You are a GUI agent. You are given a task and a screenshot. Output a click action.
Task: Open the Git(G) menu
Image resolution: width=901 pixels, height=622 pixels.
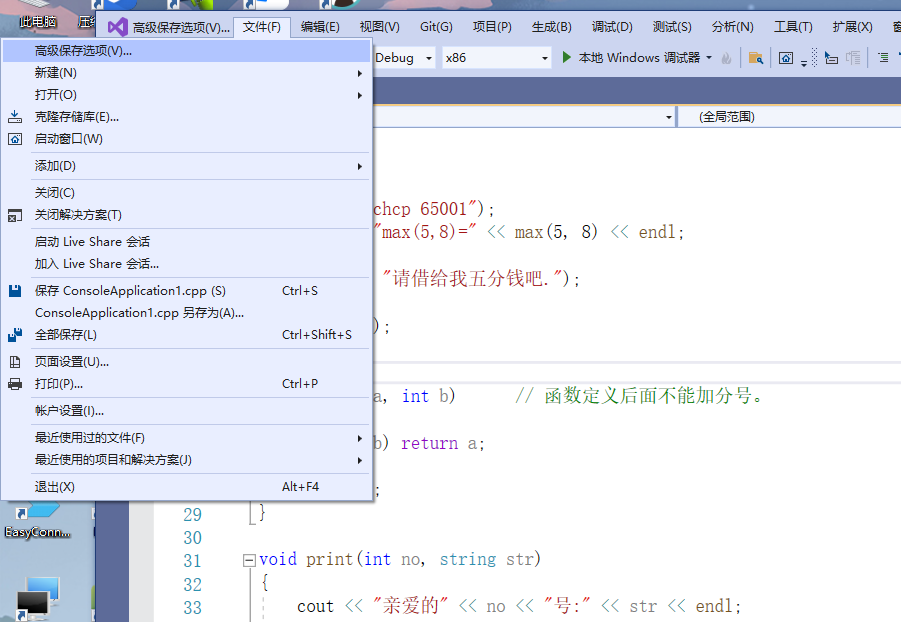(436, 27)
